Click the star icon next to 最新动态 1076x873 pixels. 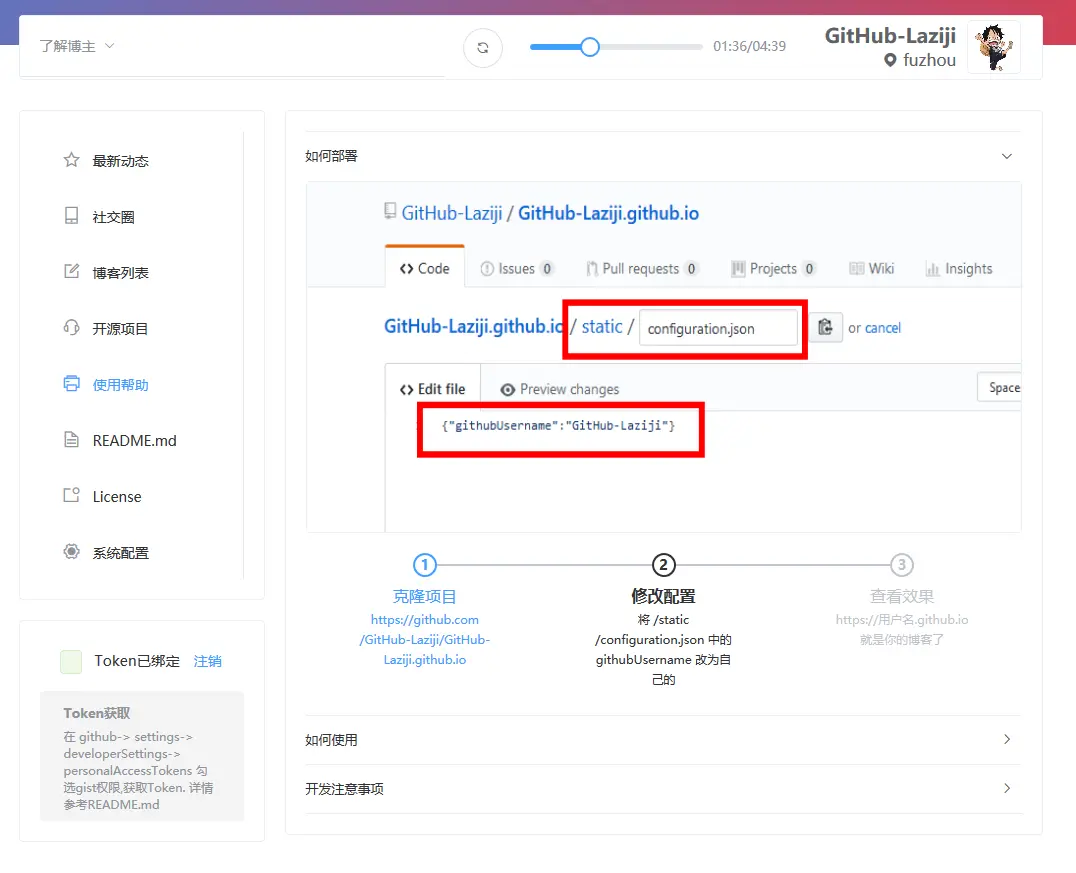(x=71, y=161)
